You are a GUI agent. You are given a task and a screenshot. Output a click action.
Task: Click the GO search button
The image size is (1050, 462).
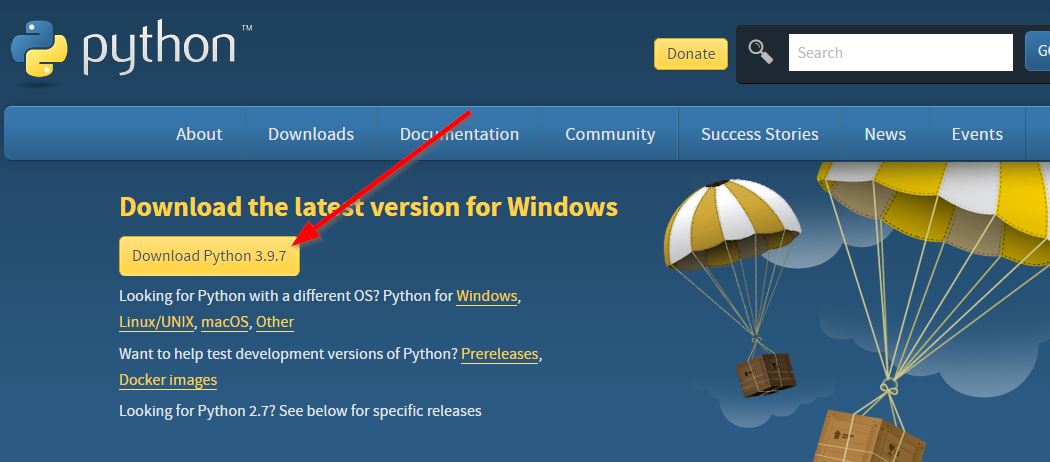[1039, 51]
